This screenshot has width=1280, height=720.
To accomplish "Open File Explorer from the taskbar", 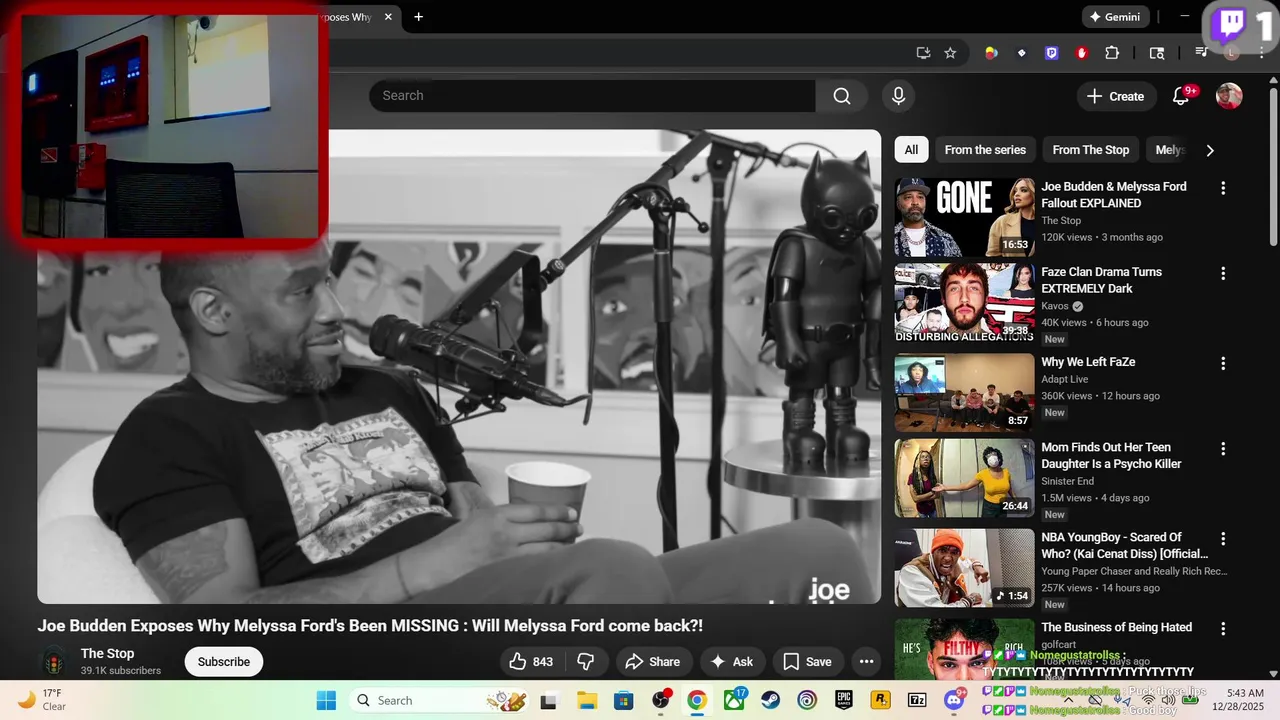I will click(x=586, y=700).
